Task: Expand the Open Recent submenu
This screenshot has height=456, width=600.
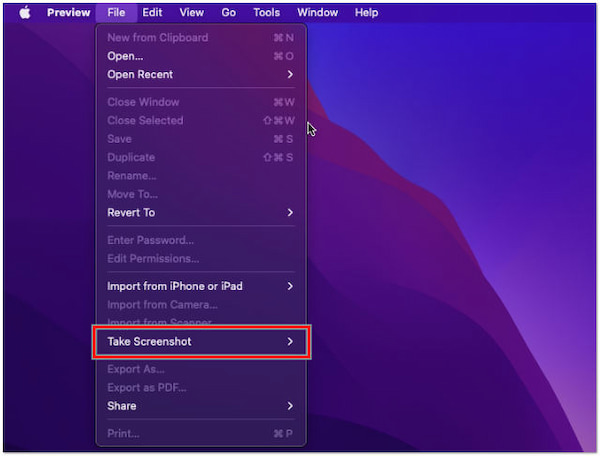Action: click(140, 74)
